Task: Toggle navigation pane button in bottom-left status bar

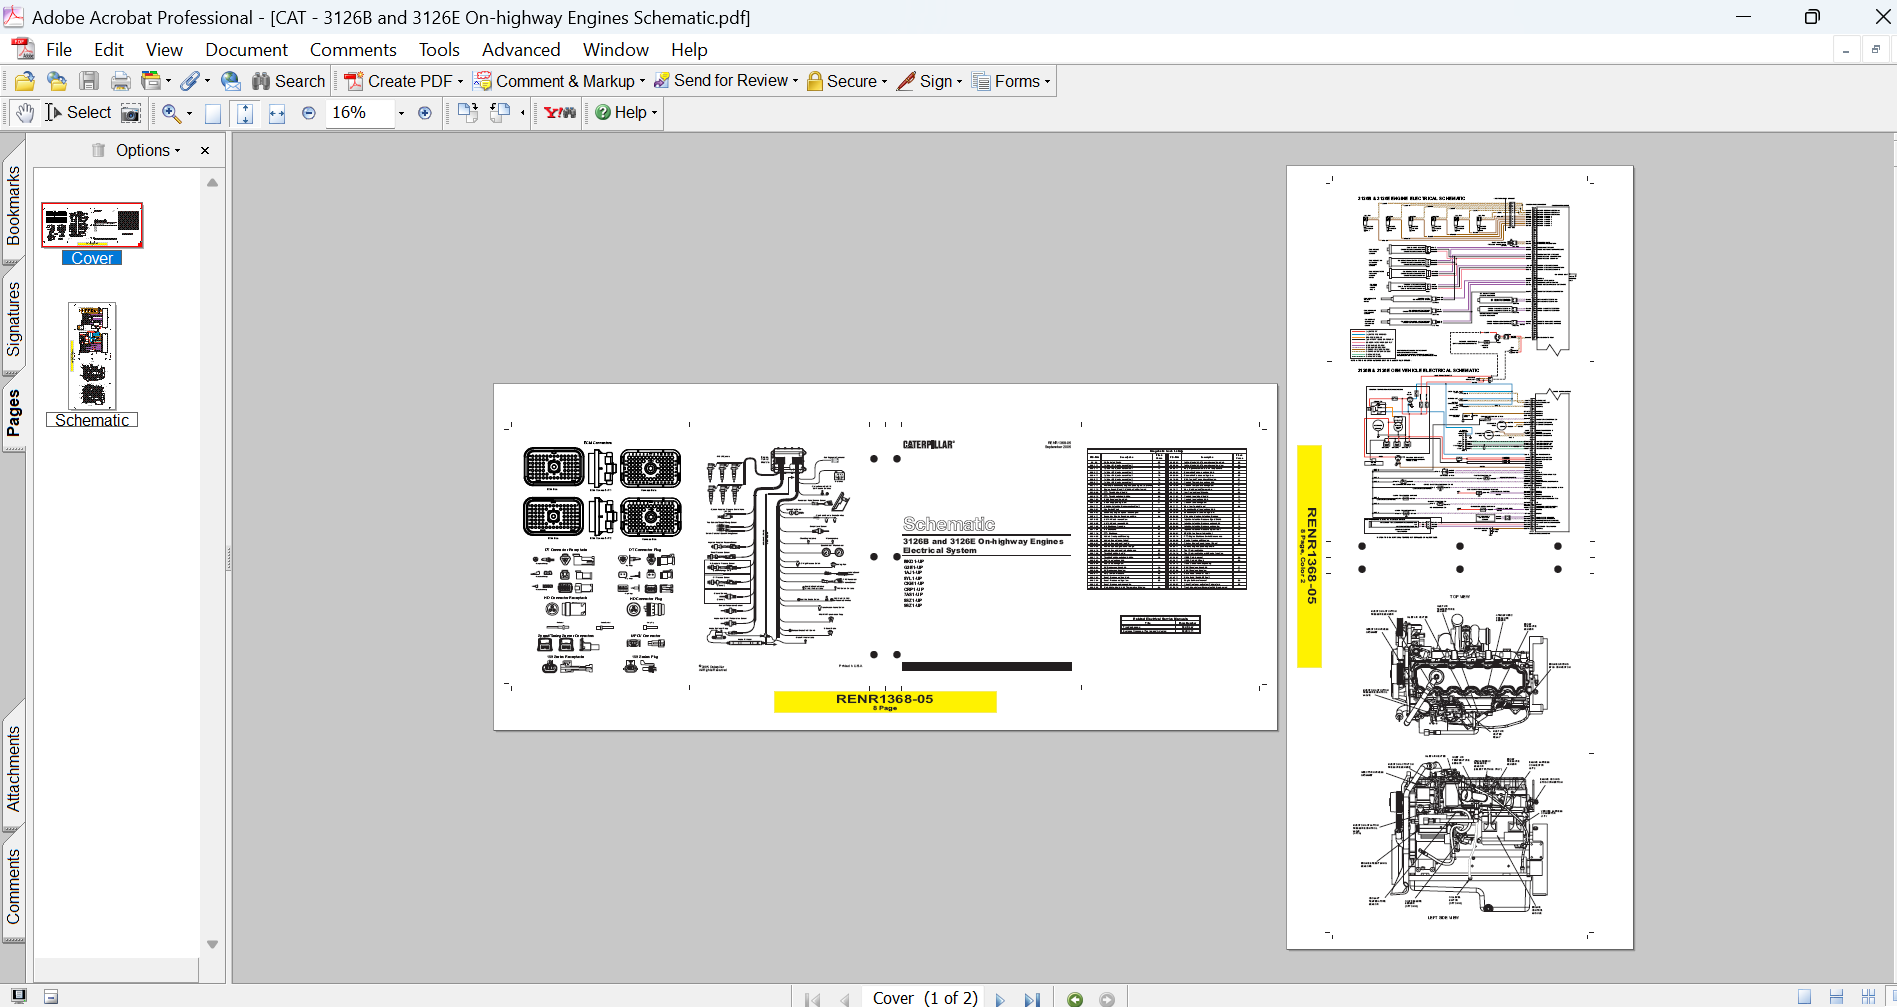Action: coord(19,996)
